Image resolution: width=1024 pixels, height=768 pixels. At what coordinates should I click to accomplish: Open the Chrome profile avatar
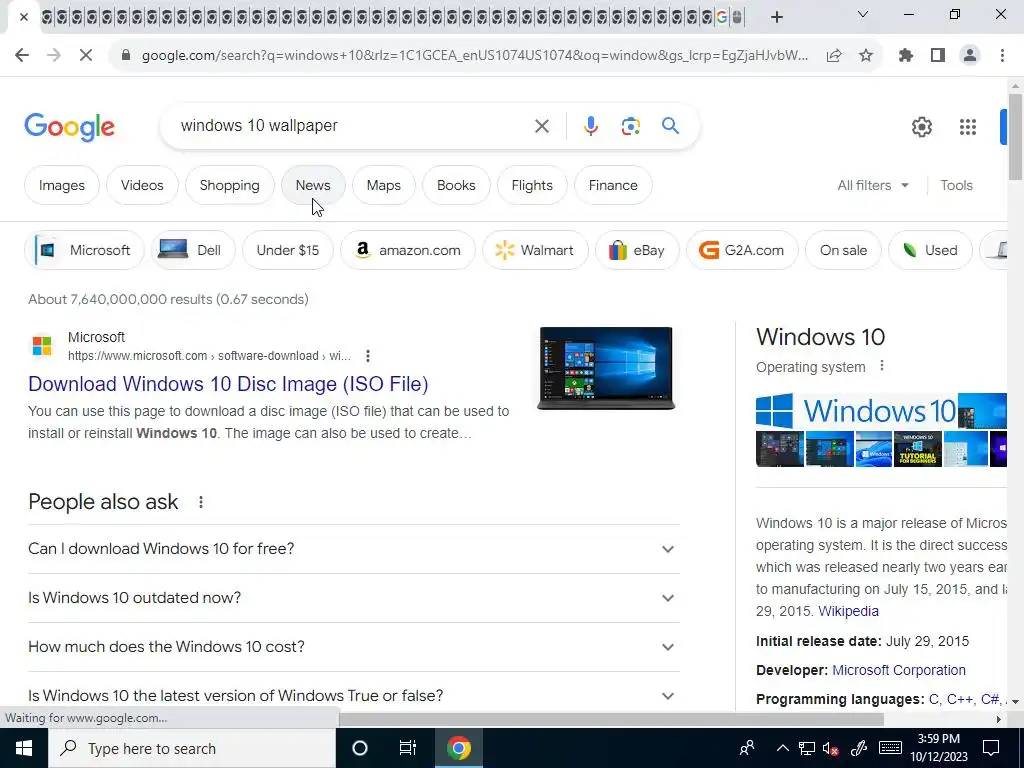tap(970, 56)
